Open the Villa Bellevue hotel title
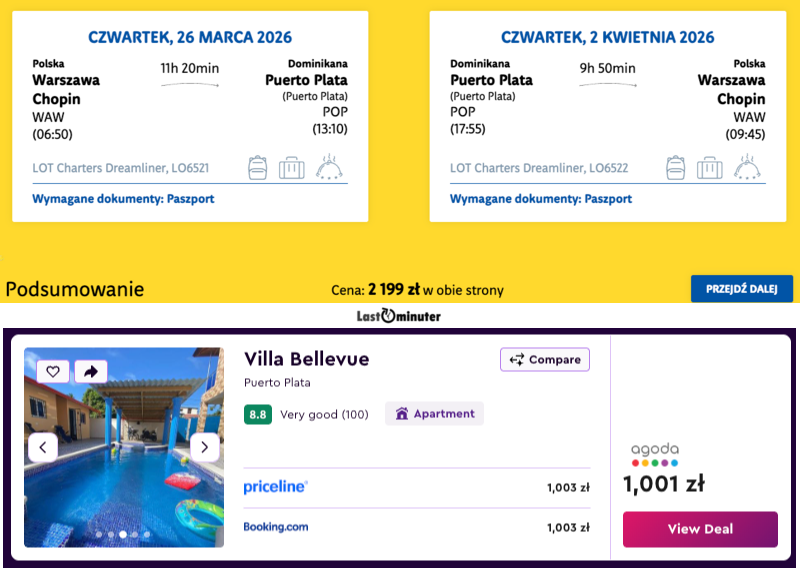The image size is (800, 568). (307, 359)
